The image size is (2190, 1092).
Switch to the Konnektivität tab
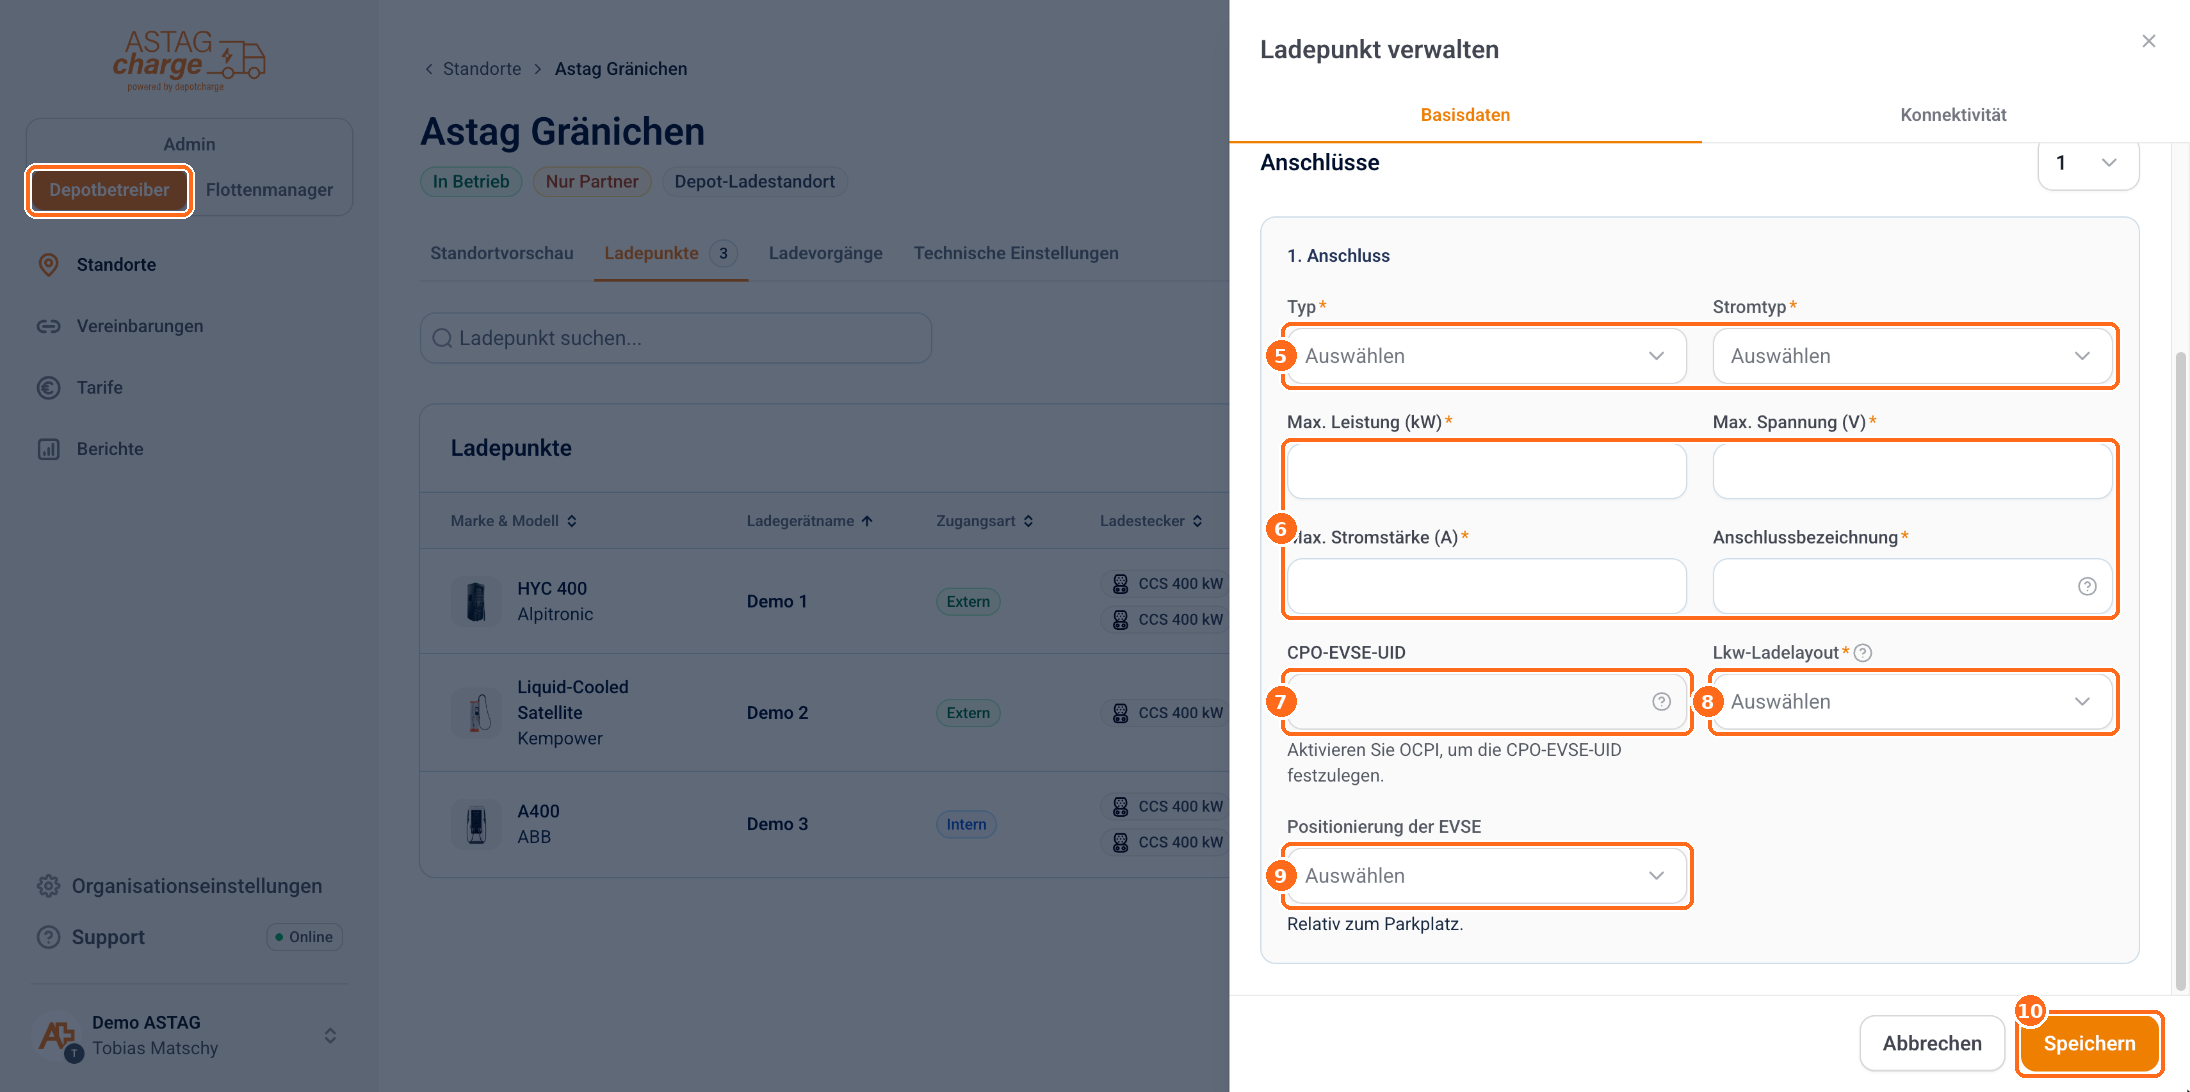tap(1953, 115)
